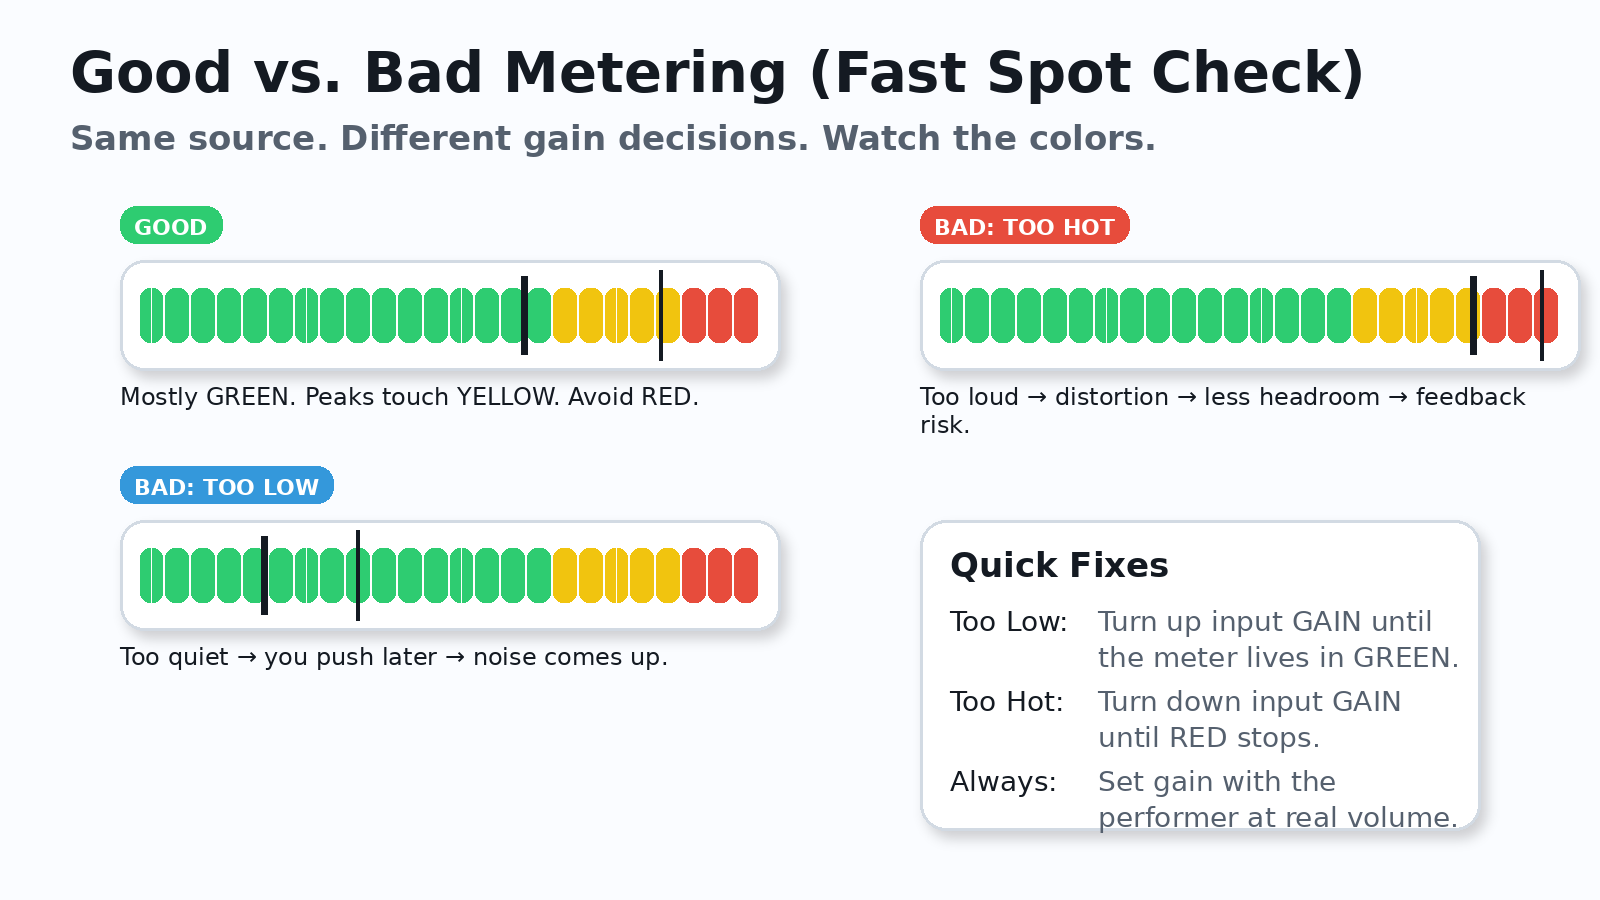Click the thick level marker on GOOD meter
Image resolution: width=1600 pixels, height=900 pixels.
524,315
